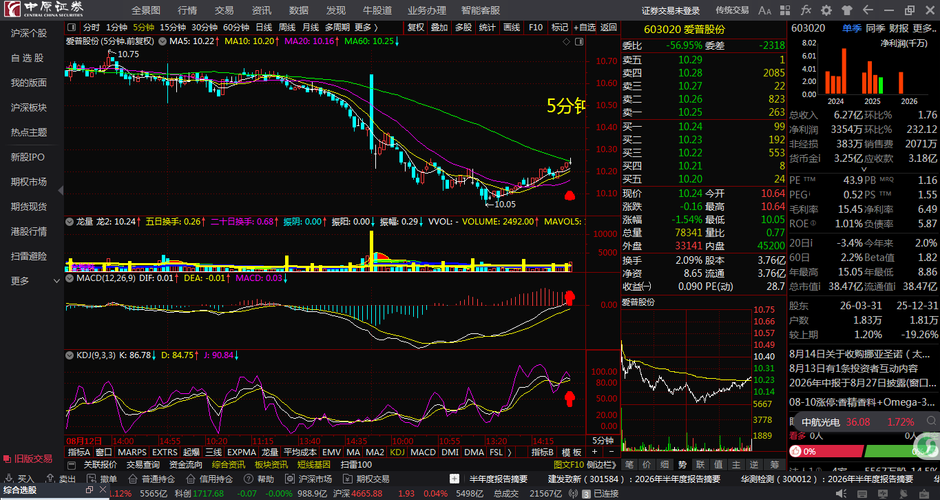
Task: Switch to 15分钟 period tab
Action: click(x=173, y=27)
